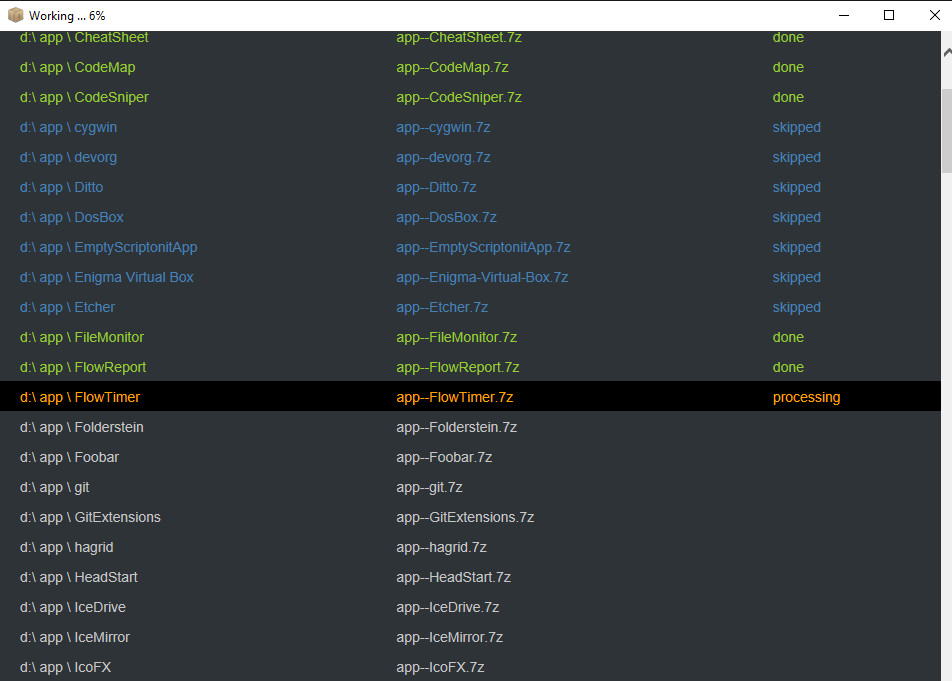Click the done status of FileMonitor
Image resolution: width=952 pixels, height=681 pixels.
(788, 337)
